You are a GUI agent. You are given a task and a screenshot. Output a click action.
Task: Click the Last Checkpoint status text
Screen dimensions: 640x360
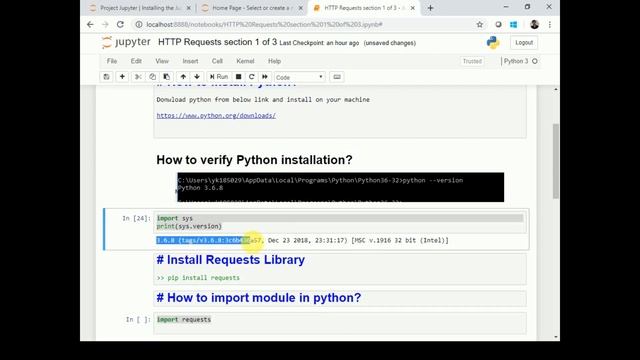319,43
